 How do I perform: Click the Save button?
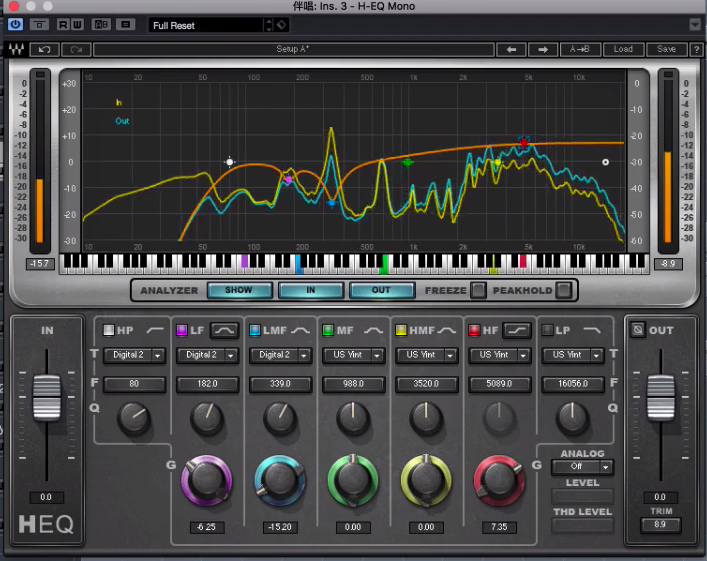point(666,49)
